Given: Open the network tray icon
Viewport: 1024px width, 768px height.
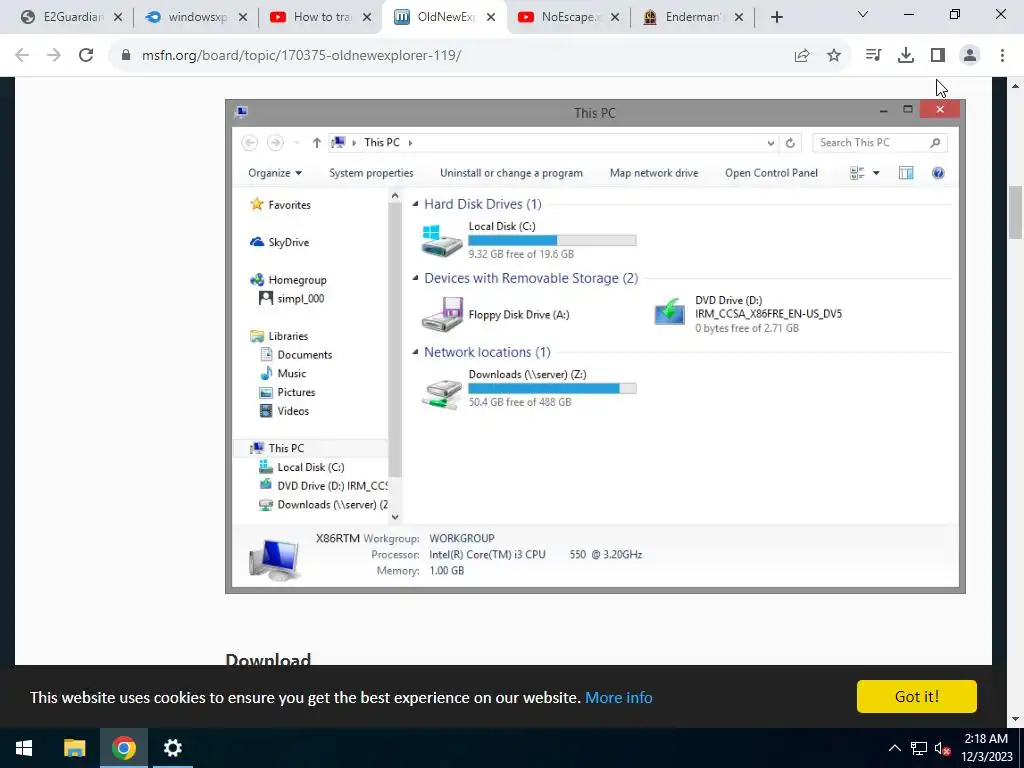Looking at the screenshot, I should pyautogui.click(x=919, y=748).
